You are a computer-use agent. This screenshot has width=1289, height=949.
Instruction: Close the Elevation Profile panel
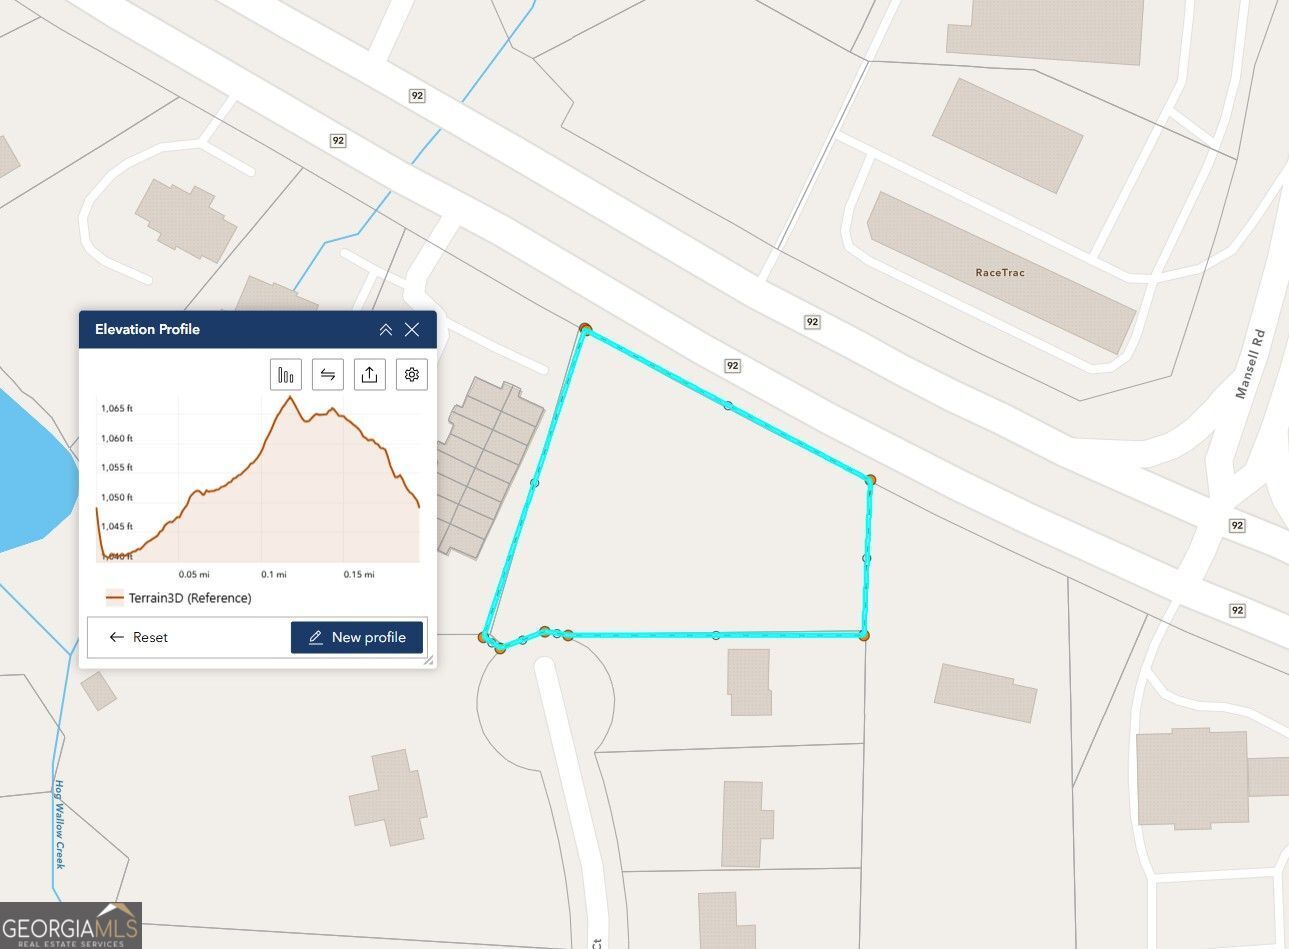[412, 330]
